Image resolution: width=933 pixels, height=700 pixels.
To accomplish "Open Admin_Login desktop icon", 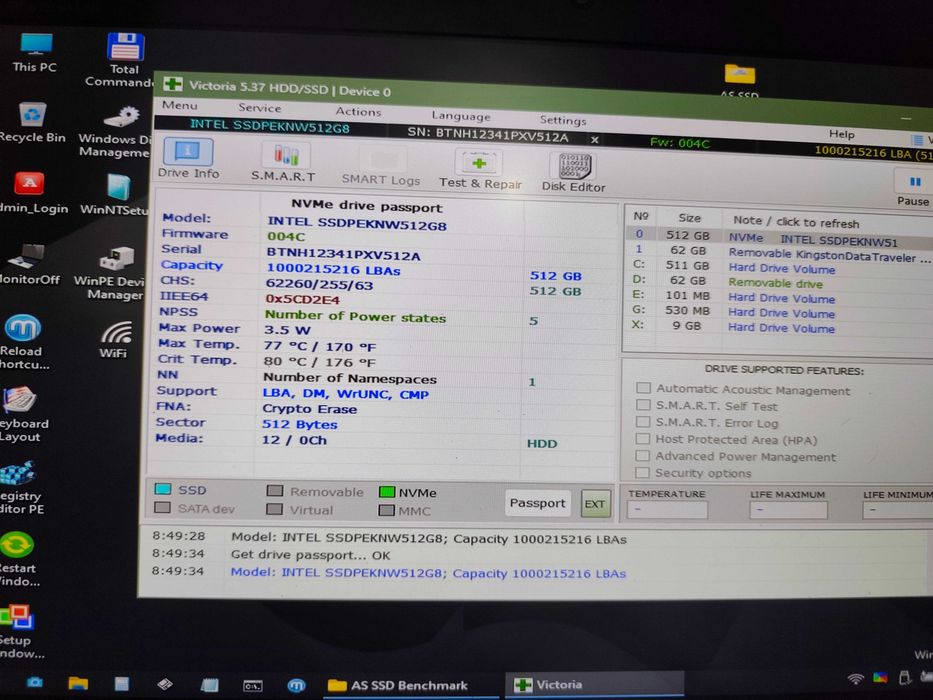I will coord(29,183).
